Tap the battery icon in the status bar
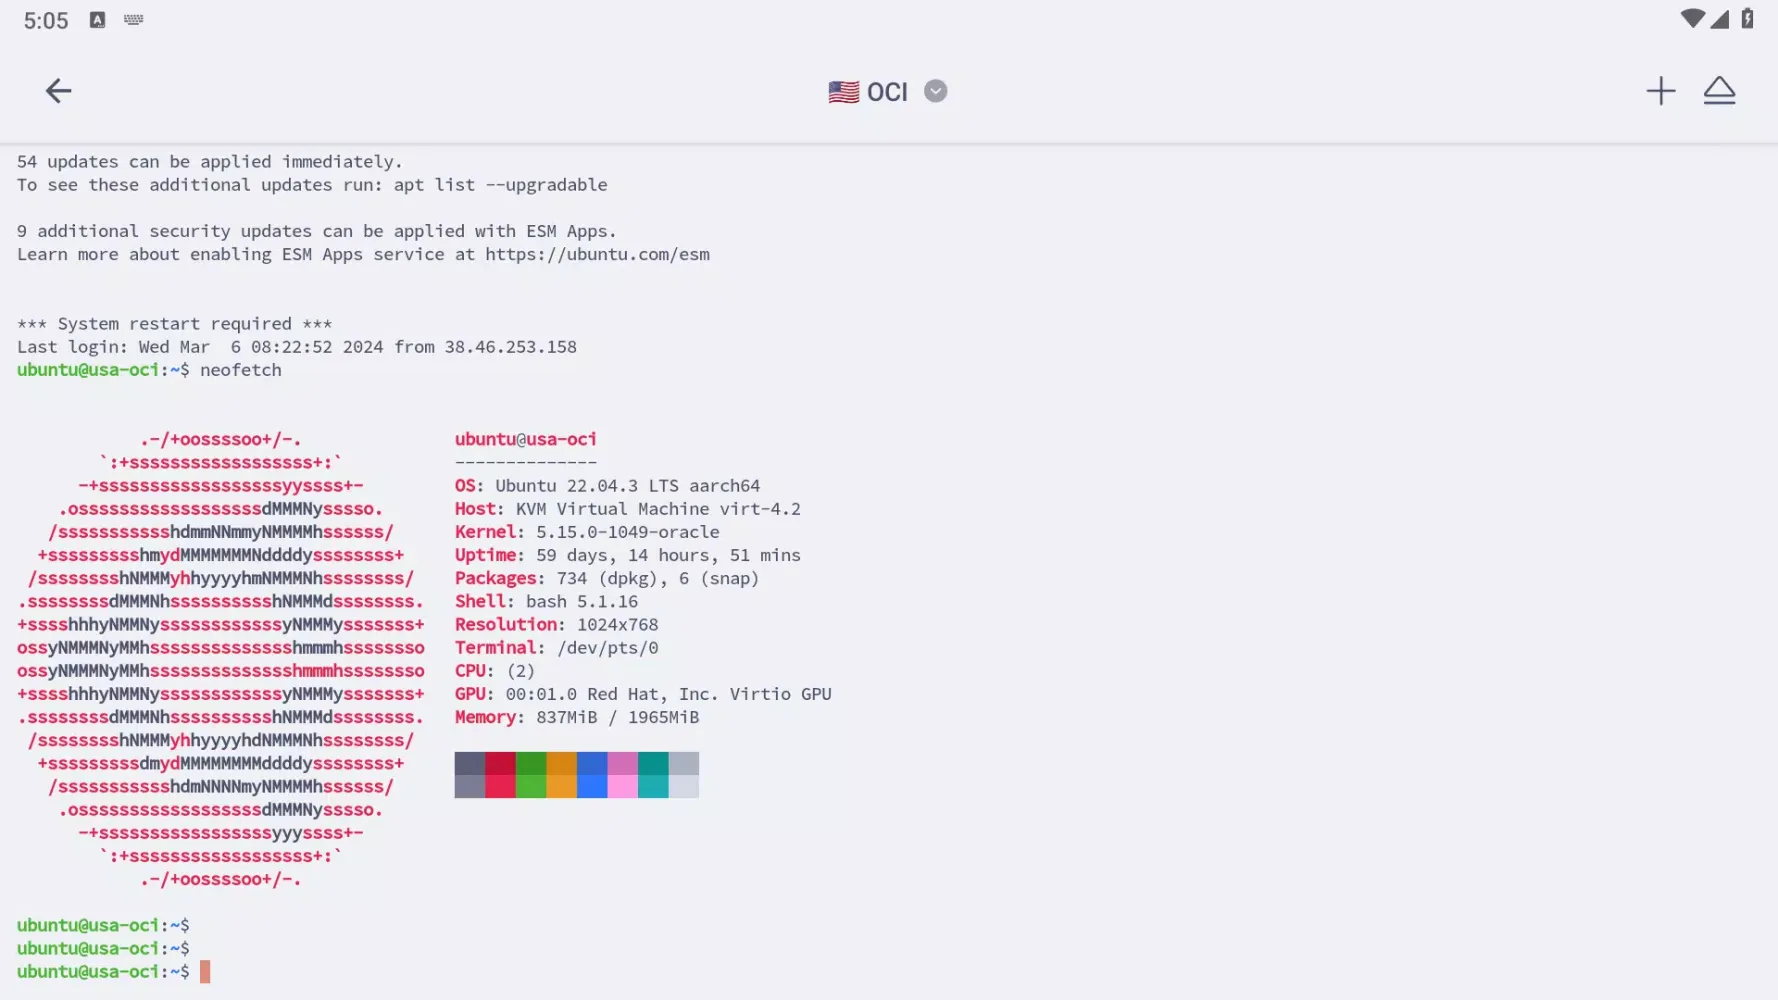 point(1747,19)
